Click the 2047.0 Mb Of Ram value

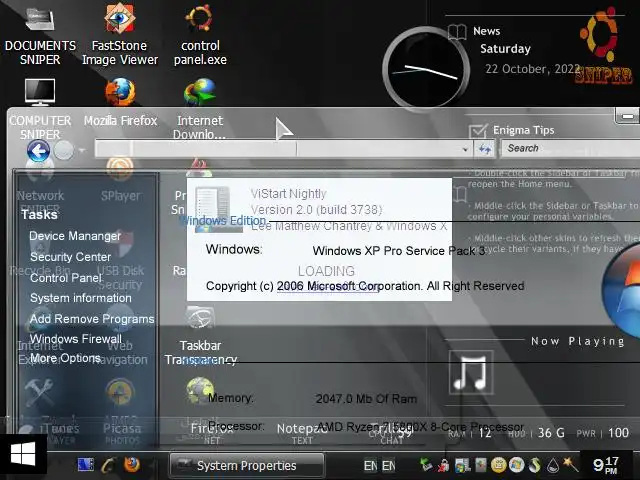[x=366, y=399]
